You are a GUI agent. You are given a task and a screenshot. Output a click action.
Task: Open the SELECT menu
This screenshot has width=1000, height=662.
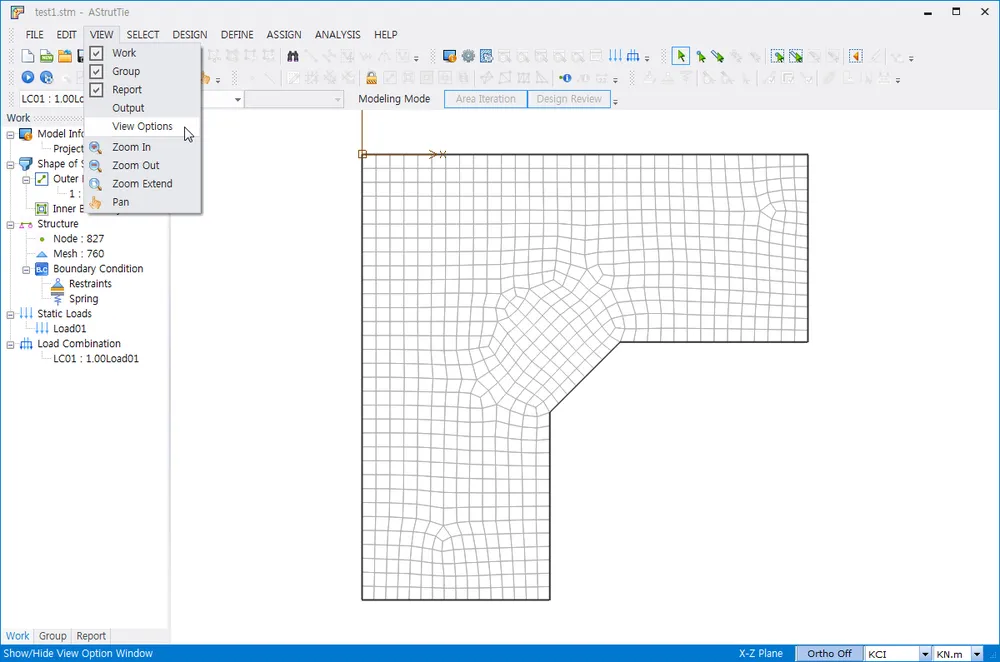pos(143,34)
